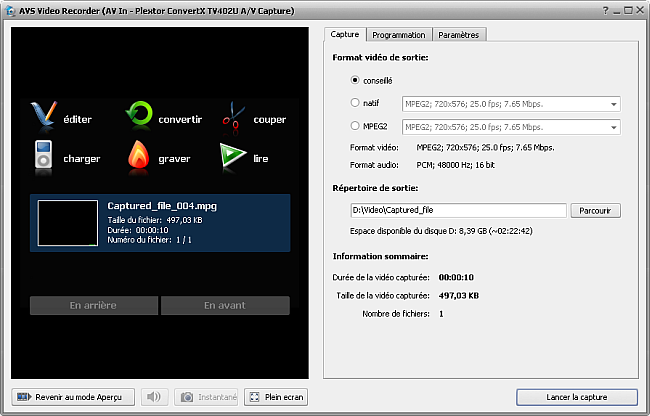Click the output directory path field

click(458, 210)
